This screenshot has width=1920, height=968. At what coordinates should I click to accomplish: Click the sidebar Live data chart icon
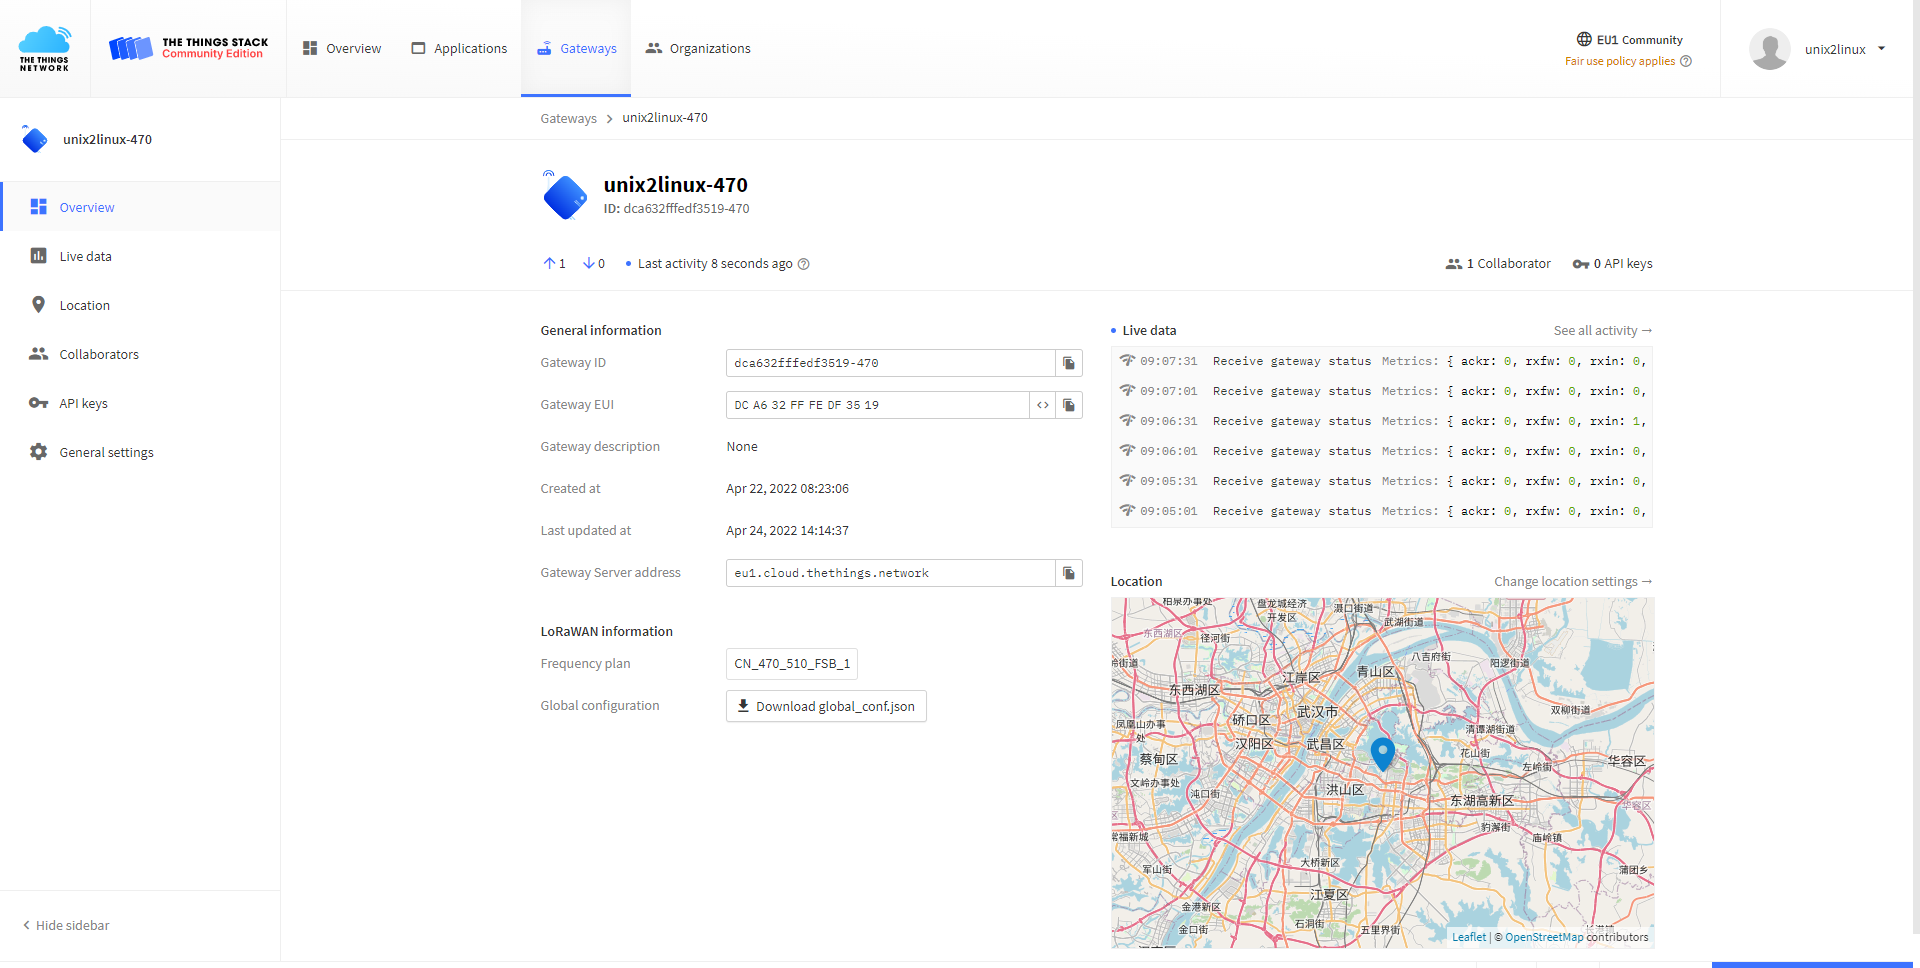[x=38, y=256]
